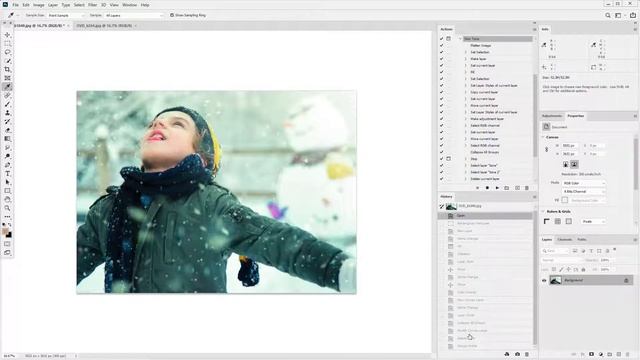Toggle checkmark for Fill action step

click(x=441, y=72)
